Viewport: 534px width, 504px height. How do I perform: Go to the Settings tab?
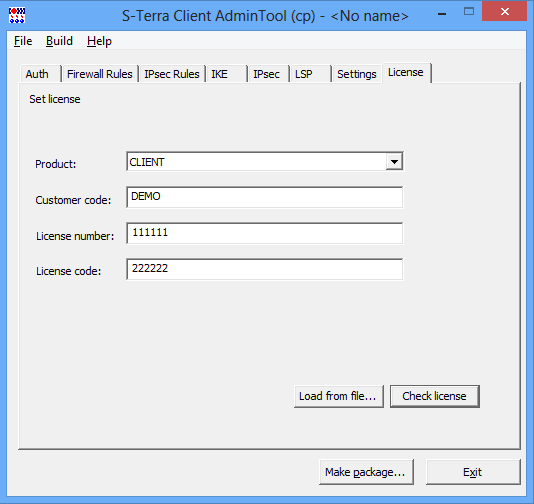click(357, 74)
